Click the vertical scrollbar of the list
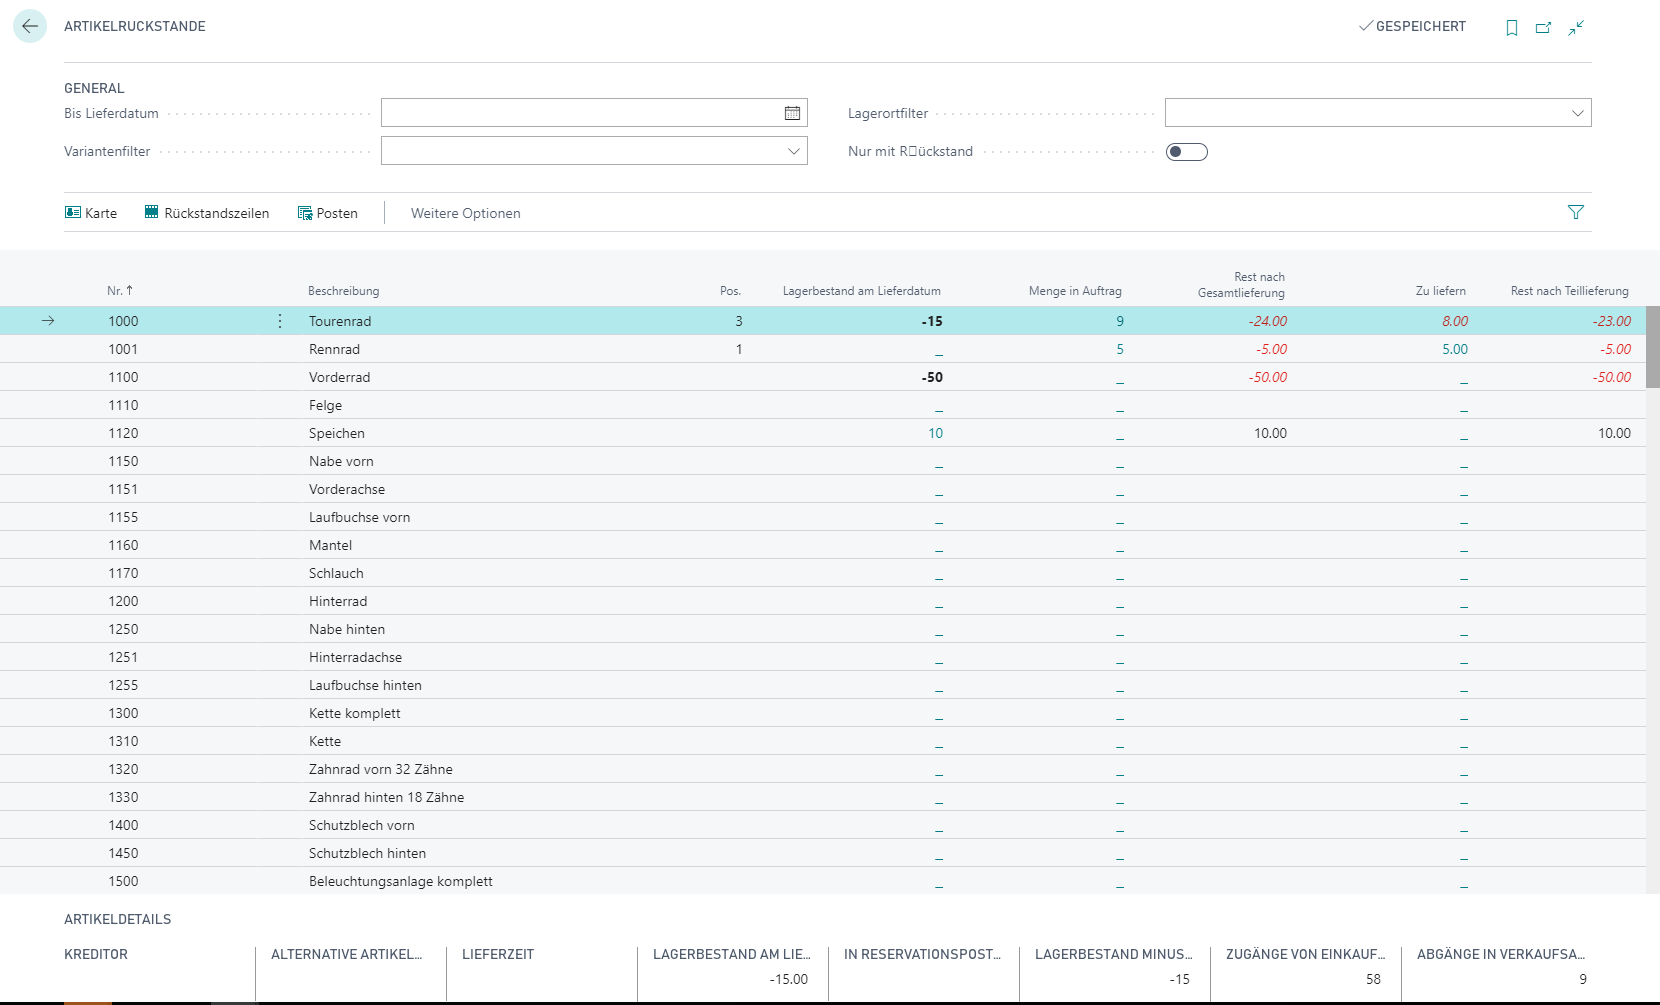Screen dimensions: 1660x1005 click(1653, 600)
